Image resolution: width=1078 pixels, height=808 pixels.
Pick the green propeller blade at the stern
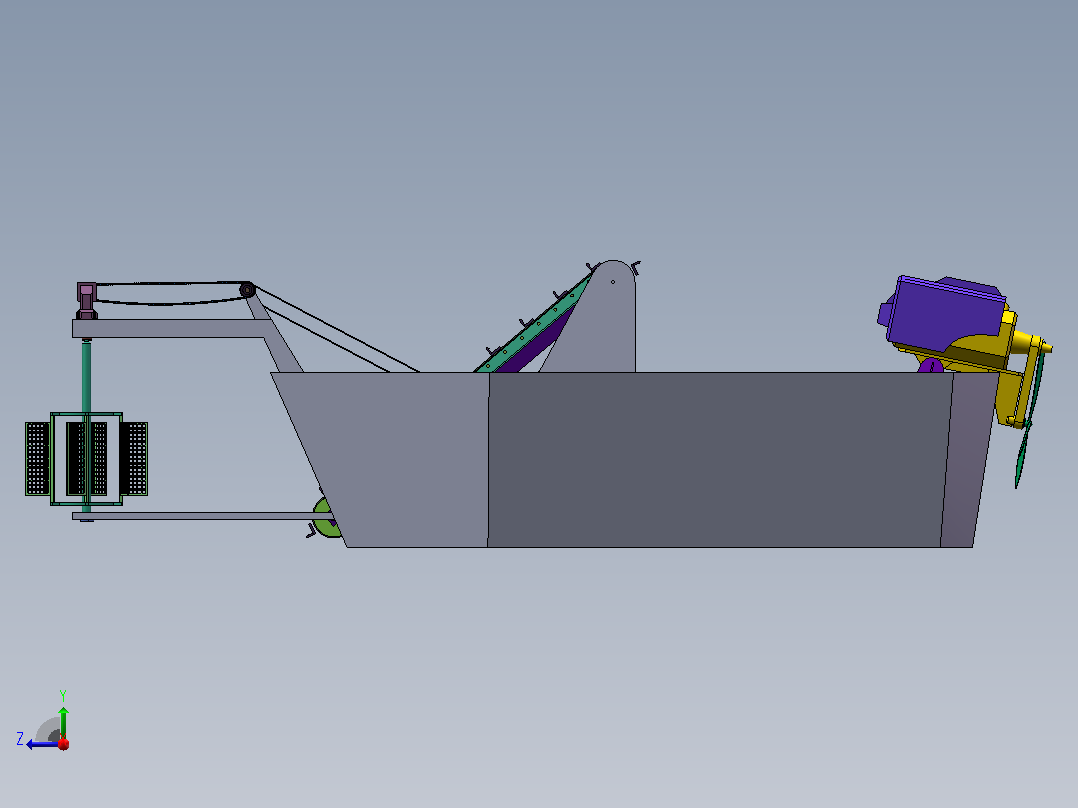pyautogui.click(x=1028, y=419)
